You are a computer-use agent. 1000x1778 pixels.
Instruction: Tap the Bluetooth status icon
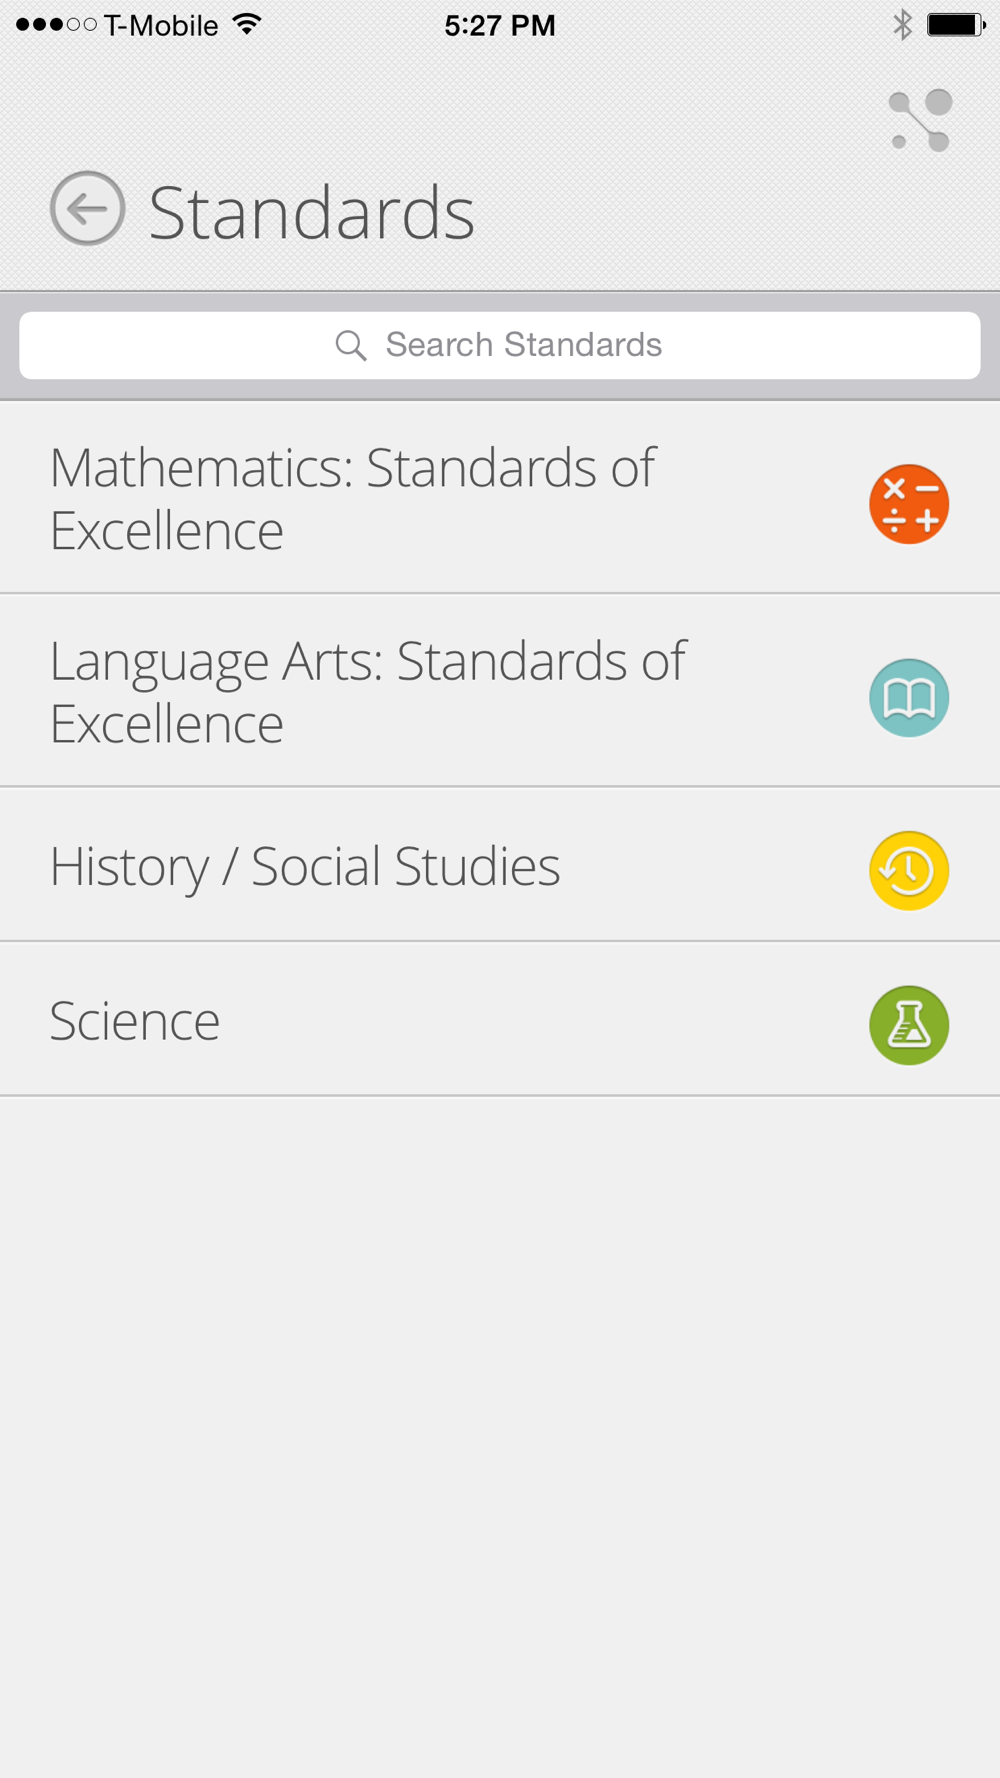[x=902, y=25]
